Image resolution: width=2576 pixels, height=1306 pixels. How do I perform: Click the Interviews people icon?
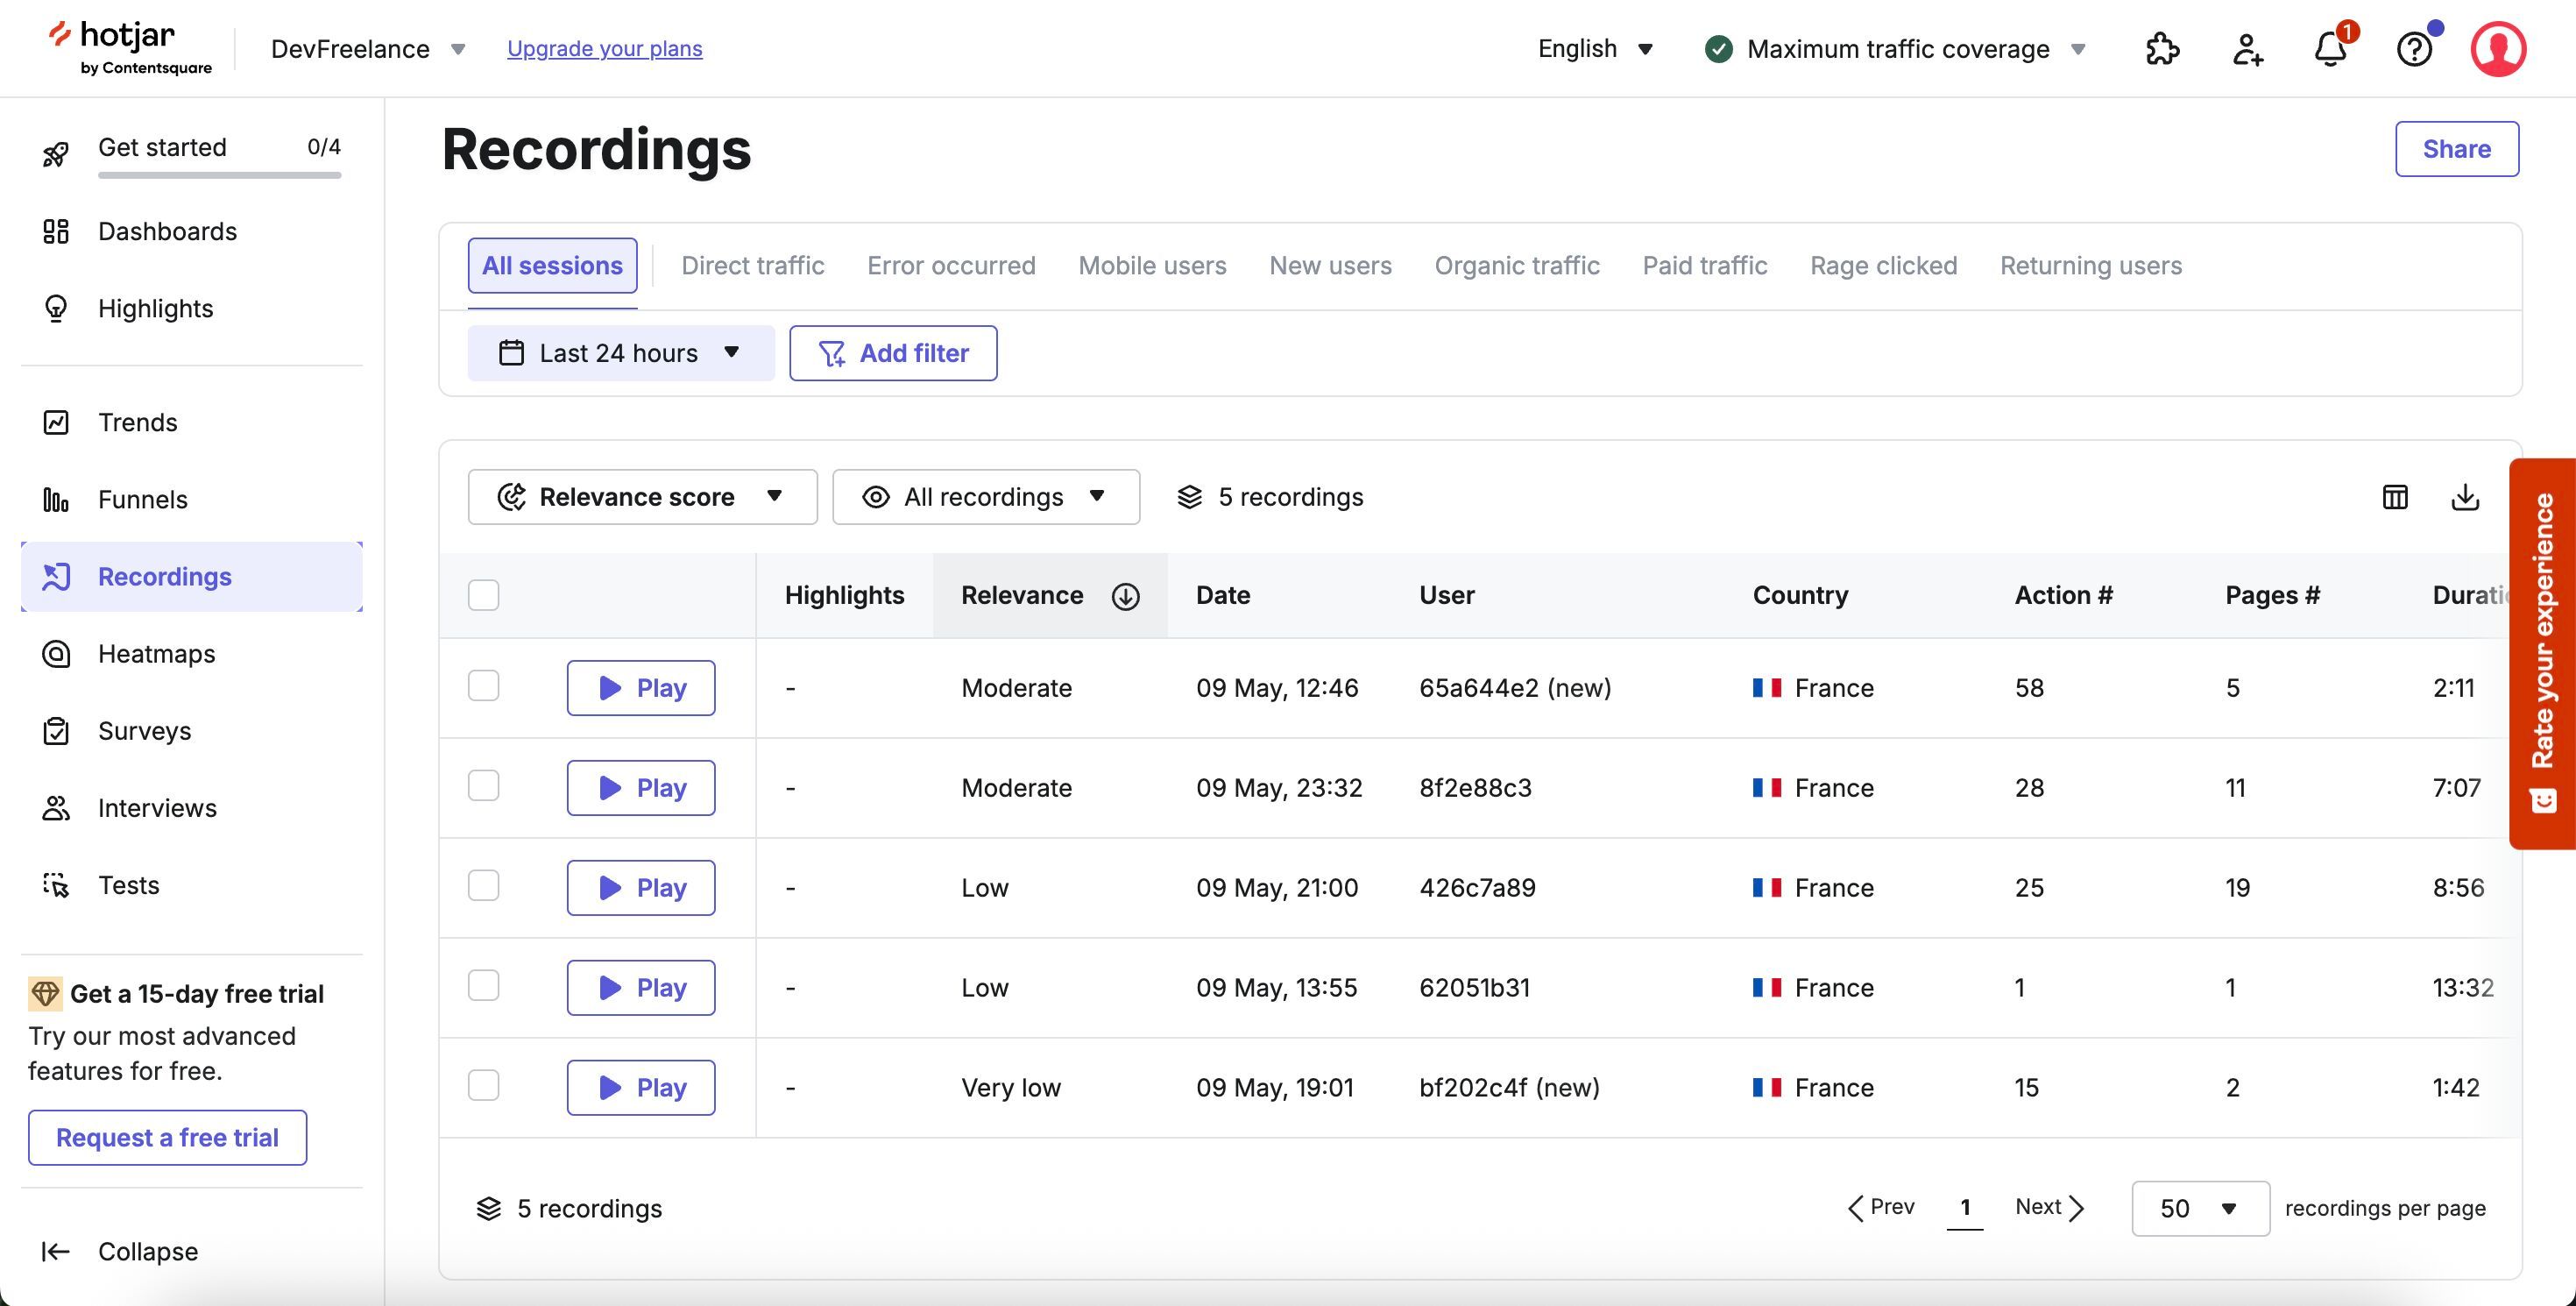point(56,808)
